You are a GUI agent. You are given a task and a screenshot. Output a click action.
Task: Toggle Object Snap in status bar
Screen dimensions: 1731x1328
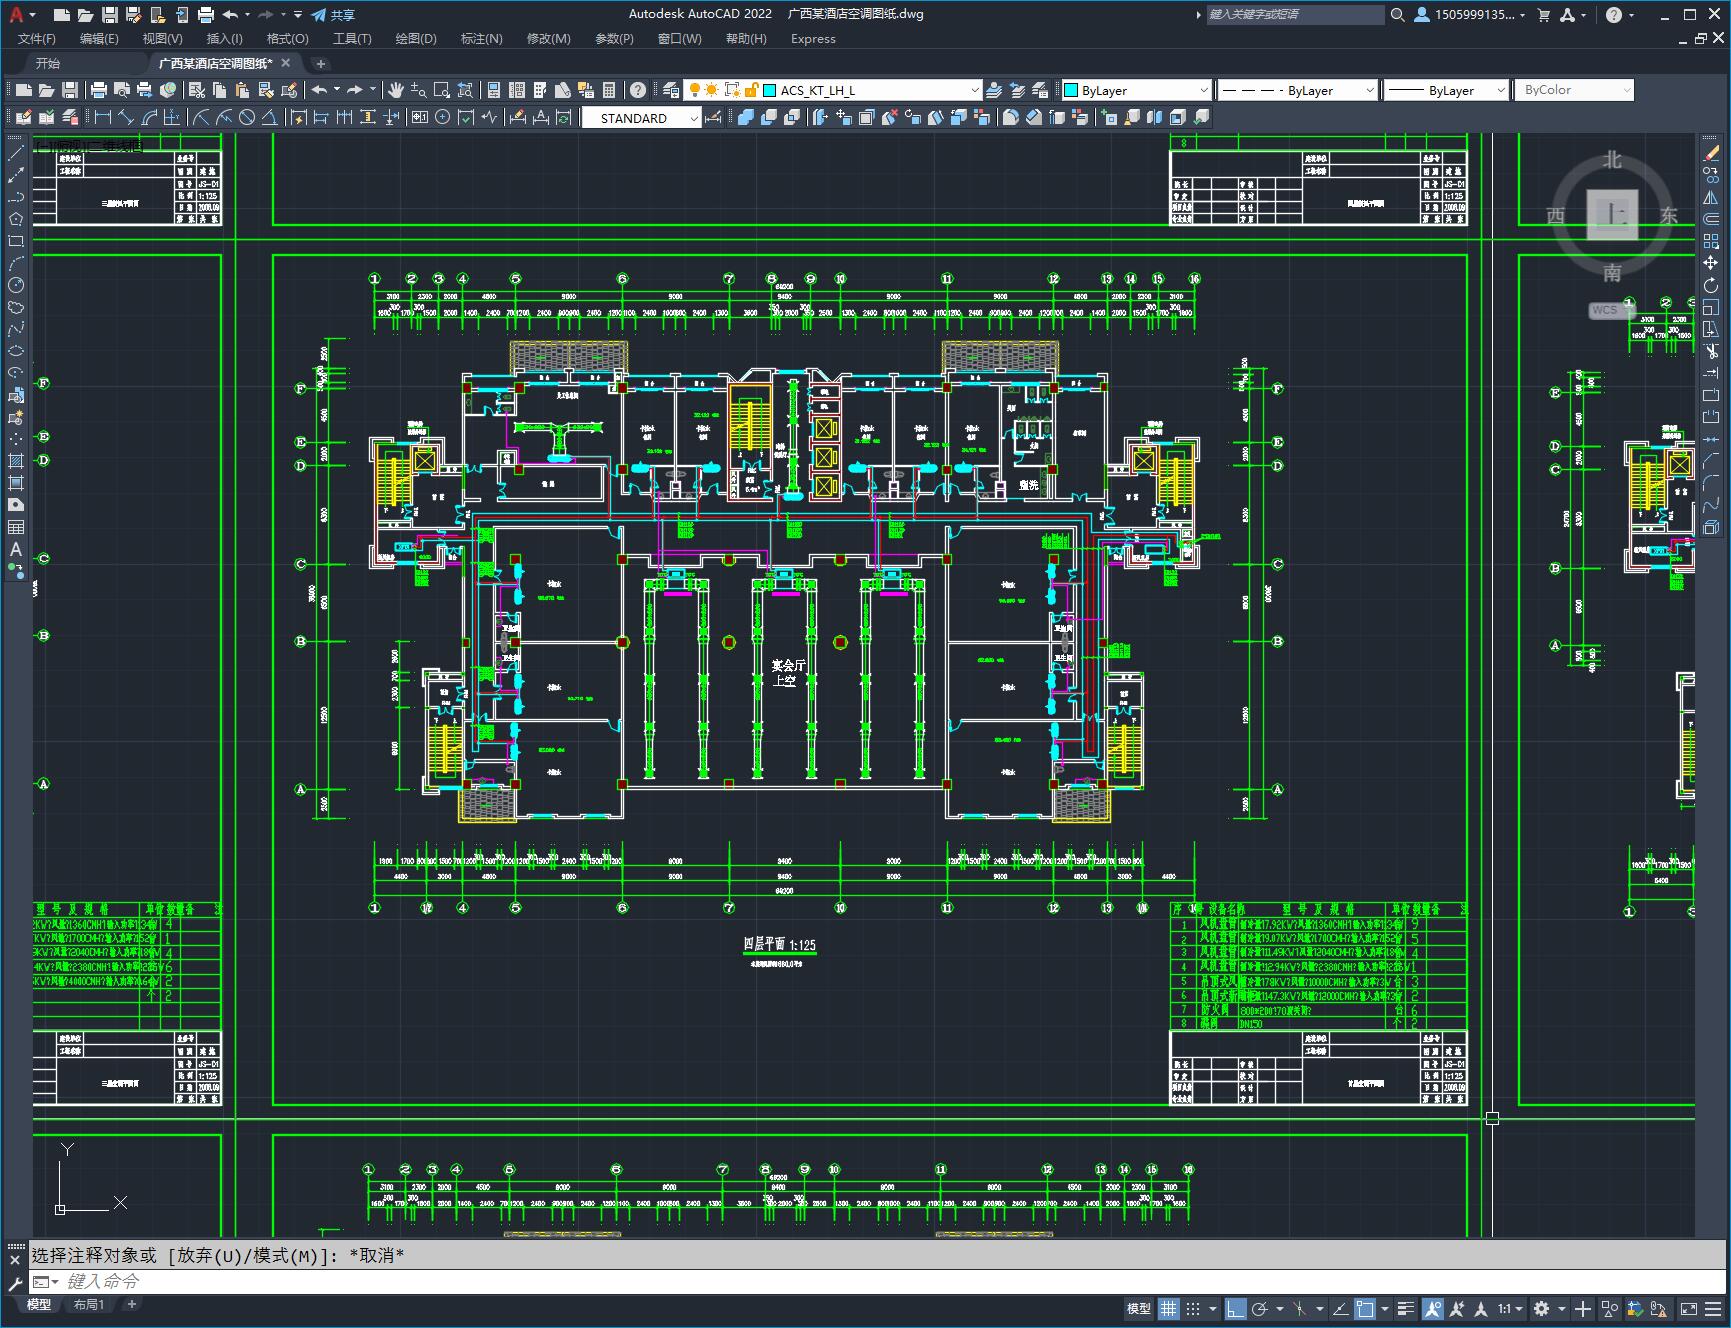click(x=1365, y=1308)
